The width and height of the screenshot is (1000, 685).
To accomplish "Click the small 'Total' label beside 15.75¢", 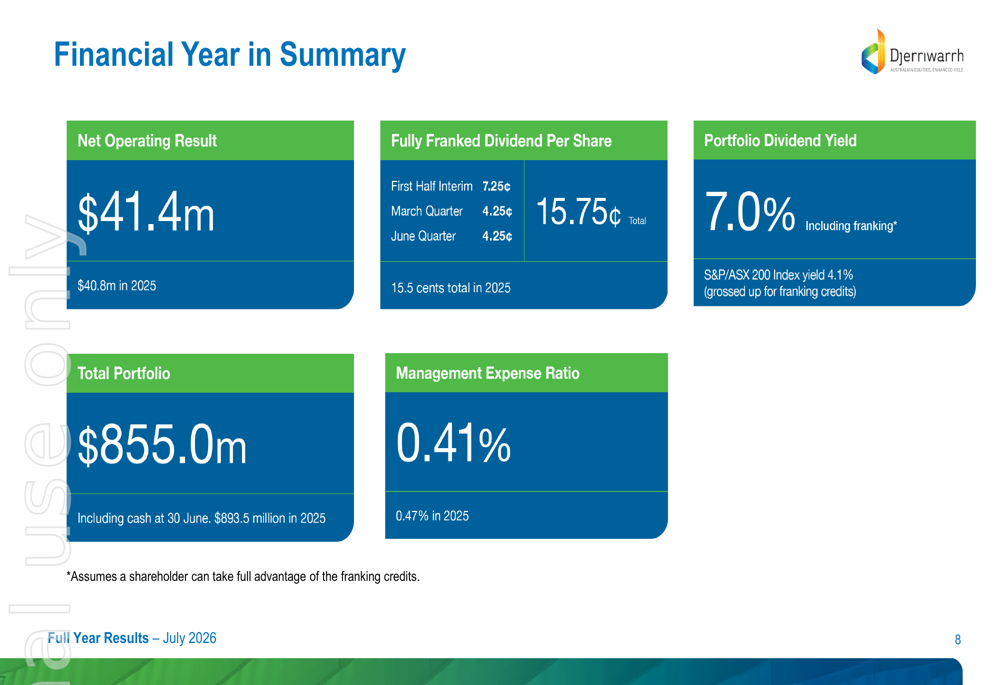I will click(637, 221).
